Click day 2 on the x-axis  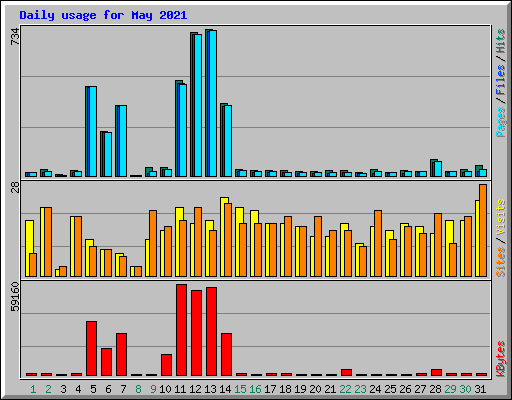(48, 389)
